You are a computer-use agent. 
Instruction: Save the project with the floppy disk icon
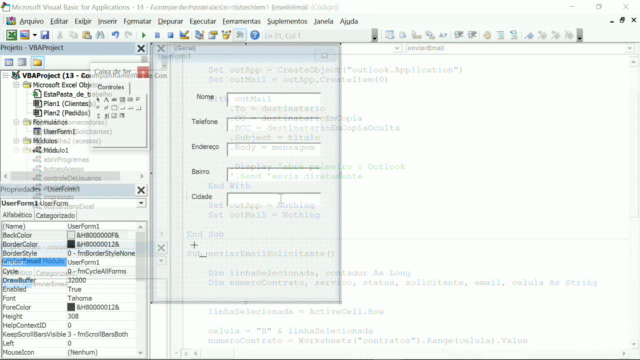tap(45, 35)
